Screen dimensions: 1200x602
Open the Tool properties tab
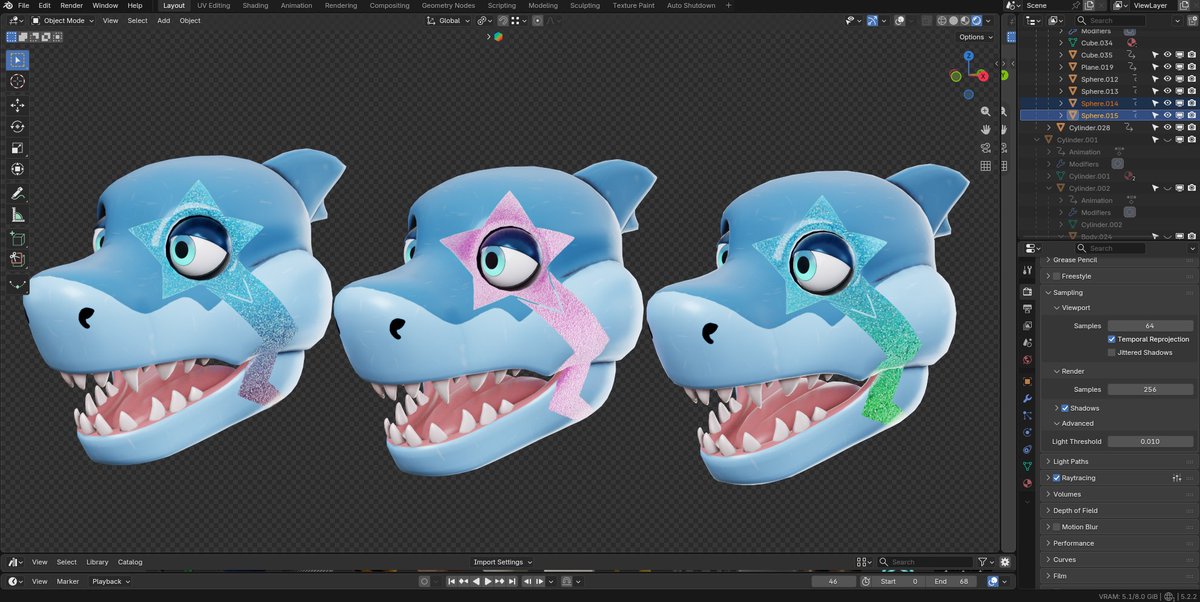pos(1027,271)
